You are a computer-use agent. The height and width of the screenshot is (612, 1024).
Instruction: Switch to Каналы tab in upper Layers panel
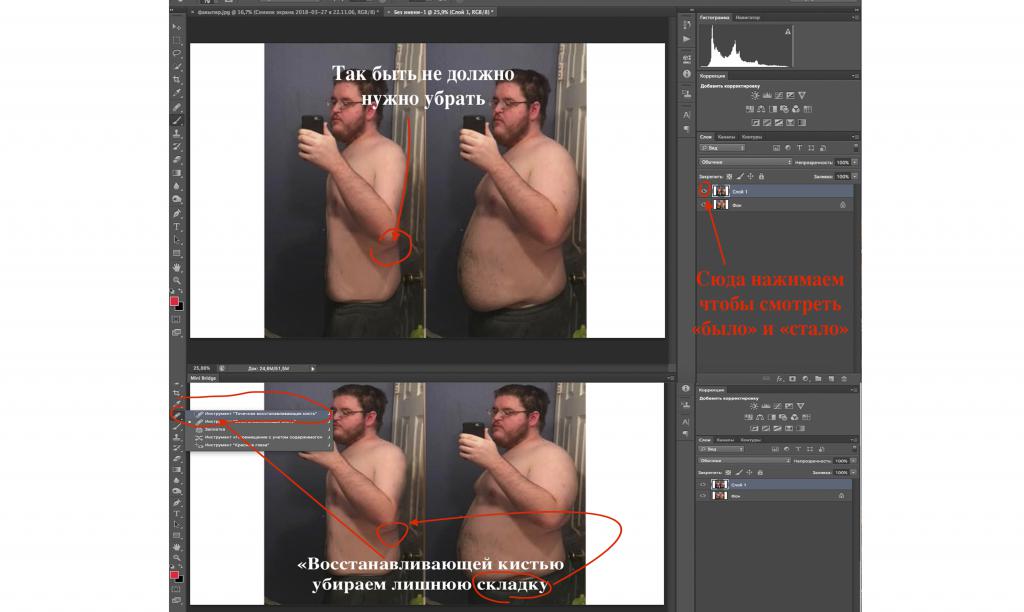pyautogui.click(x=726, y=137)
